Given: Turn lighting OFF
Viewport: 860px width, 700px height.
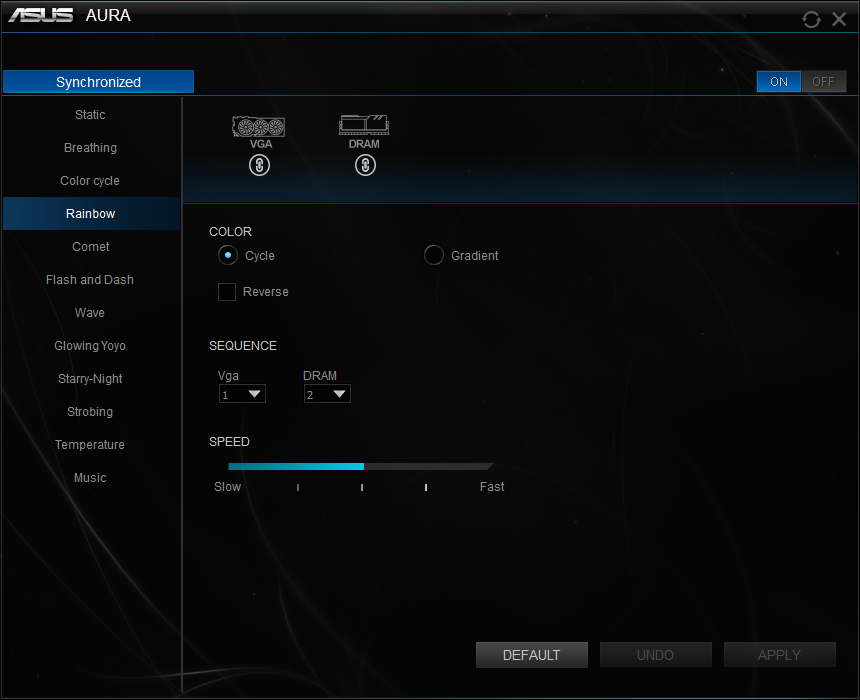Looking at the screenshot, I should pos(823,82).
